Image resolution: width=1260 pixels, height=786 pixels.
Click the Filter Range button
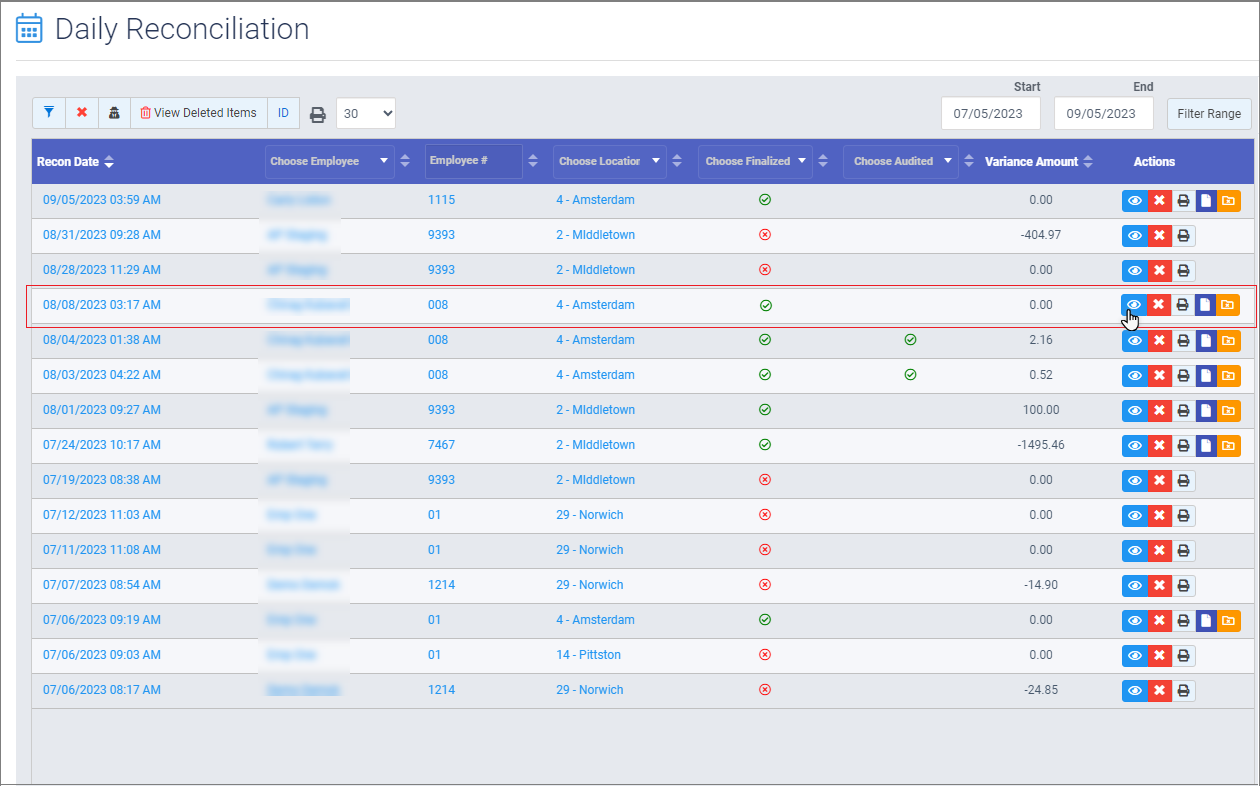(x=1209, y=113)
